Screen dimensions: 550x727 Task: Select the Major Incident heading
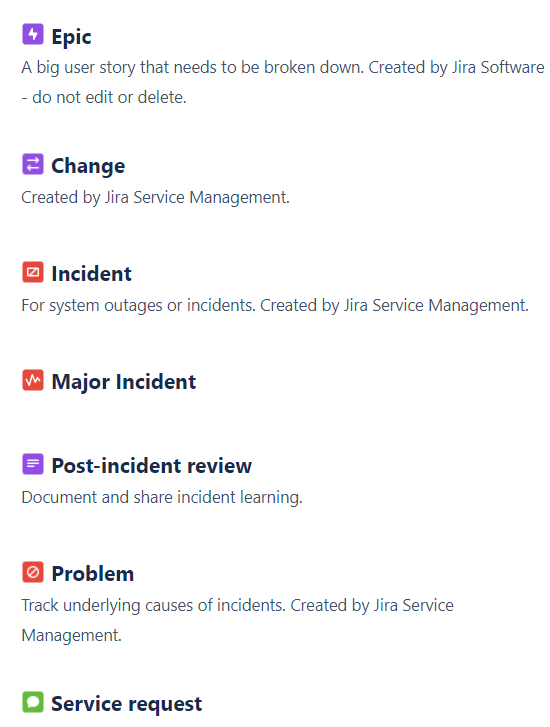coord(124,382)
